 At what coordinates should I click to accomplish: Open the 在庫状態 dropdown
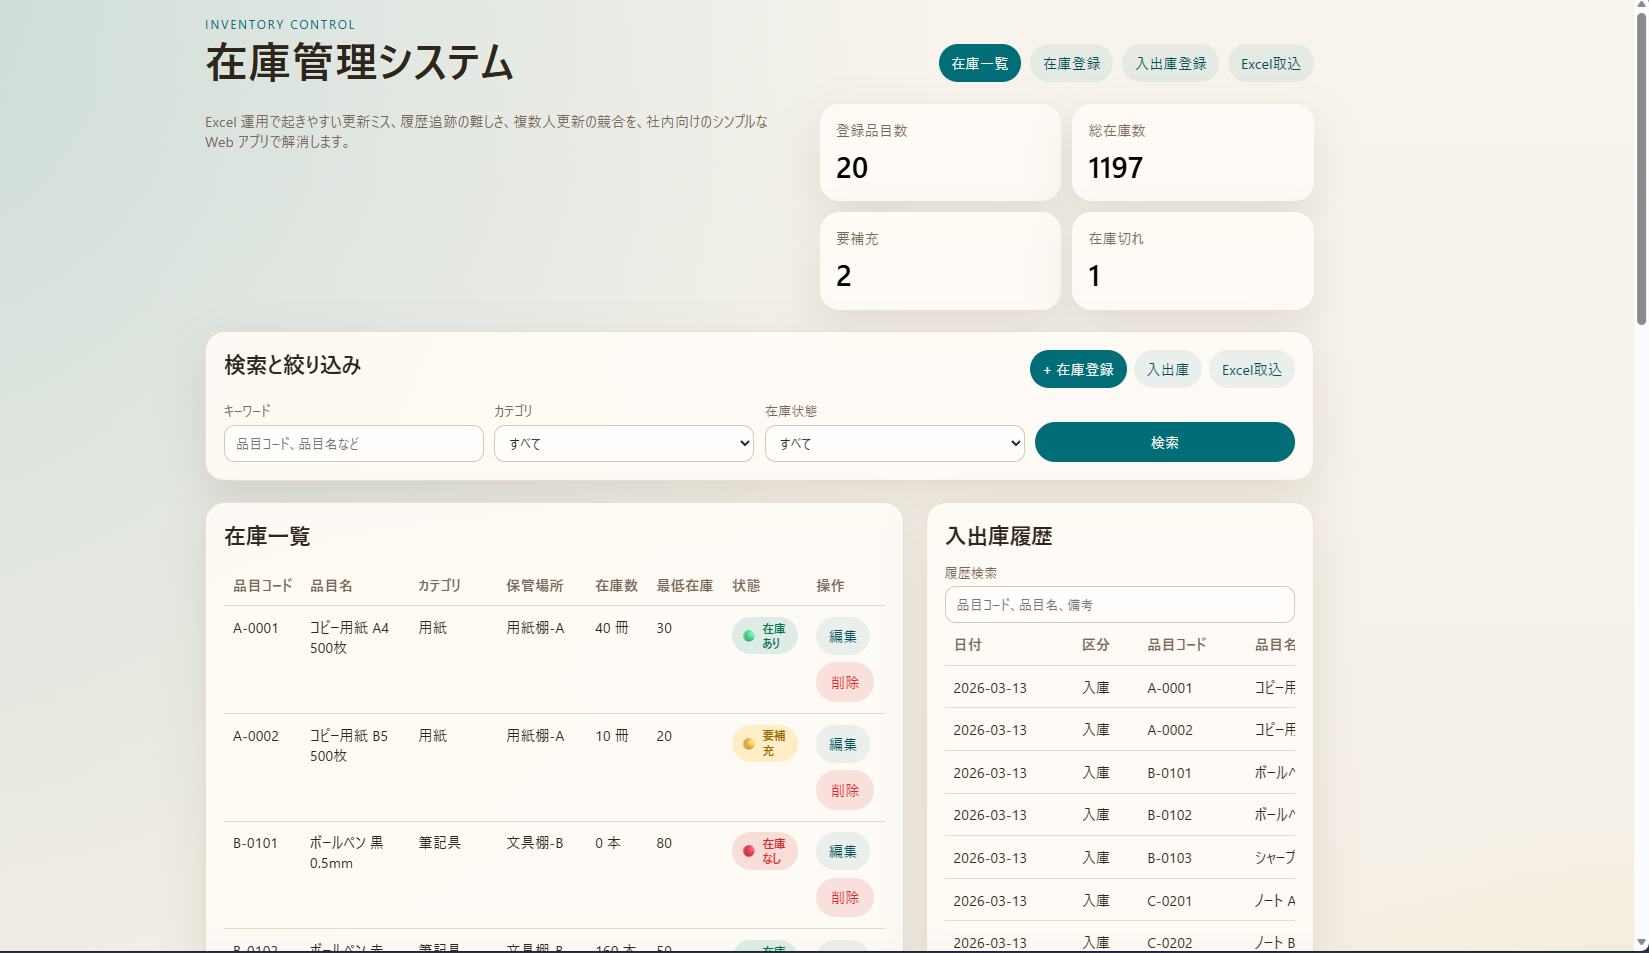894,444
